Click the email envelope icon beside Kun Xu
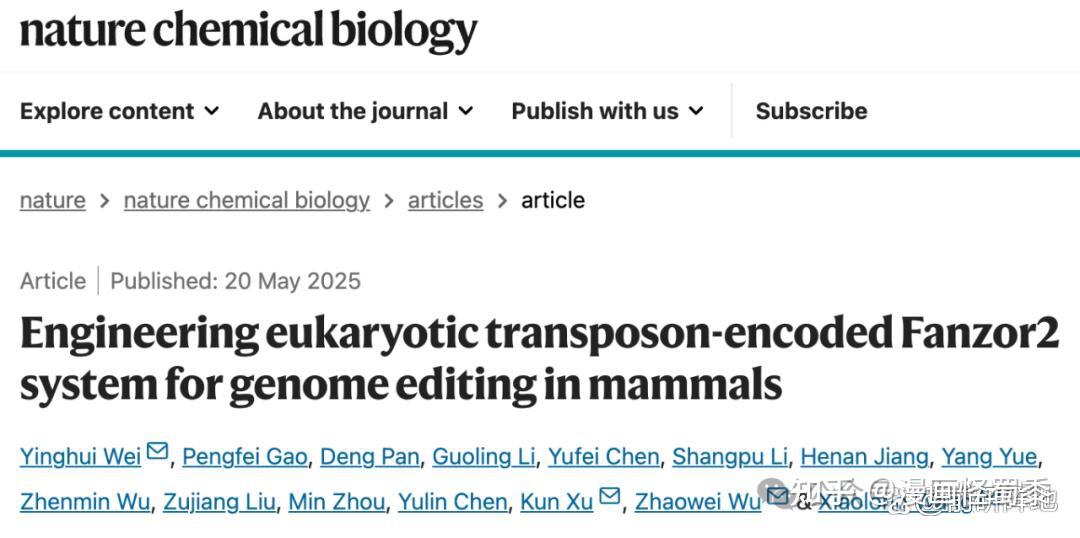The image size is (1080, 538). point(609,496)
